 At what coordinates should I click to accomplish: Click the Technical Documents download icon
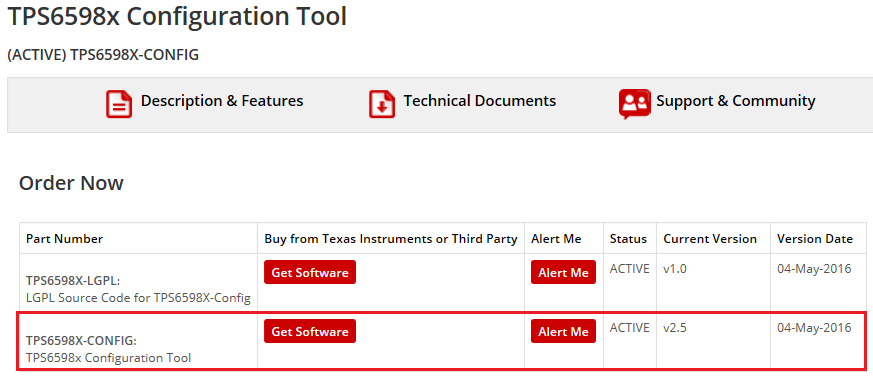click(382, 103)
